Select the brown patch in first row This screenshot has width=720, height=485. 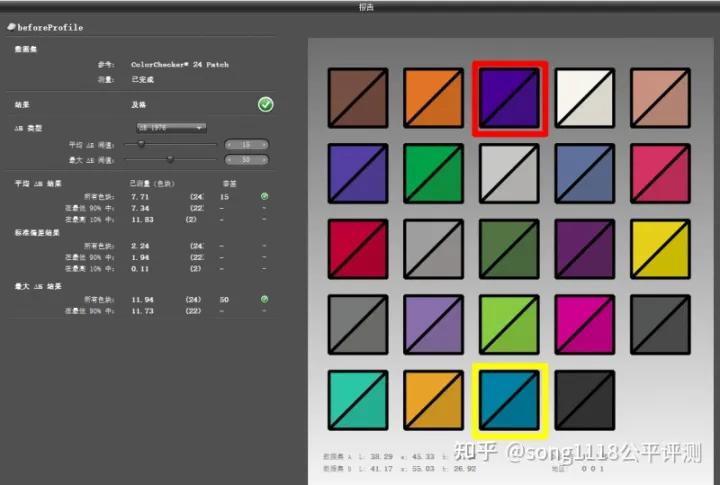click(x=358, y=98)
